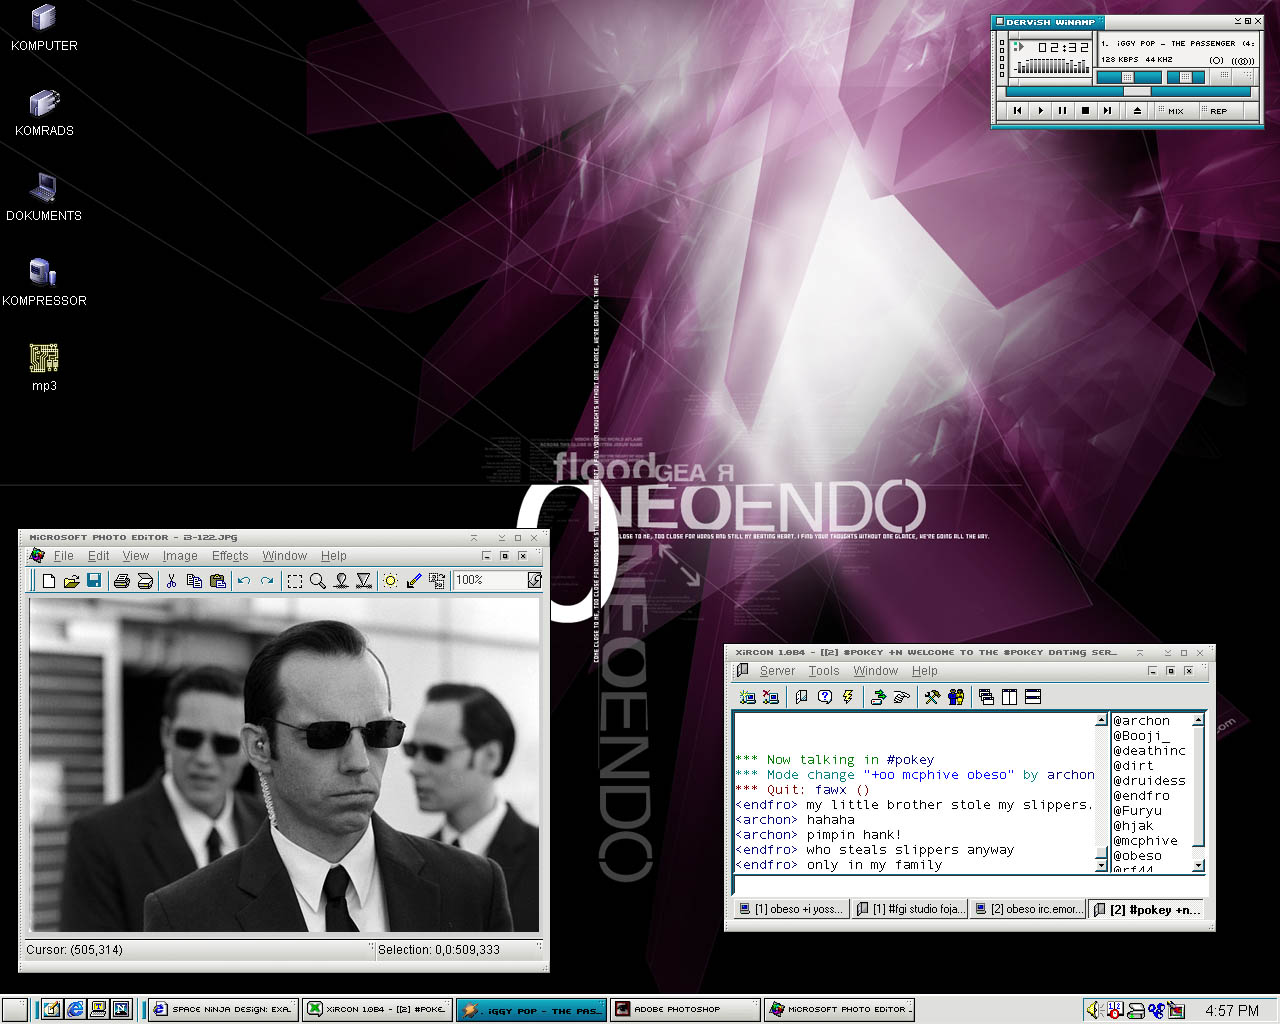Switch to the #fgi studio channel tab
The width and height of the screenshot is (1280, 1024).
tap(911, 909)
